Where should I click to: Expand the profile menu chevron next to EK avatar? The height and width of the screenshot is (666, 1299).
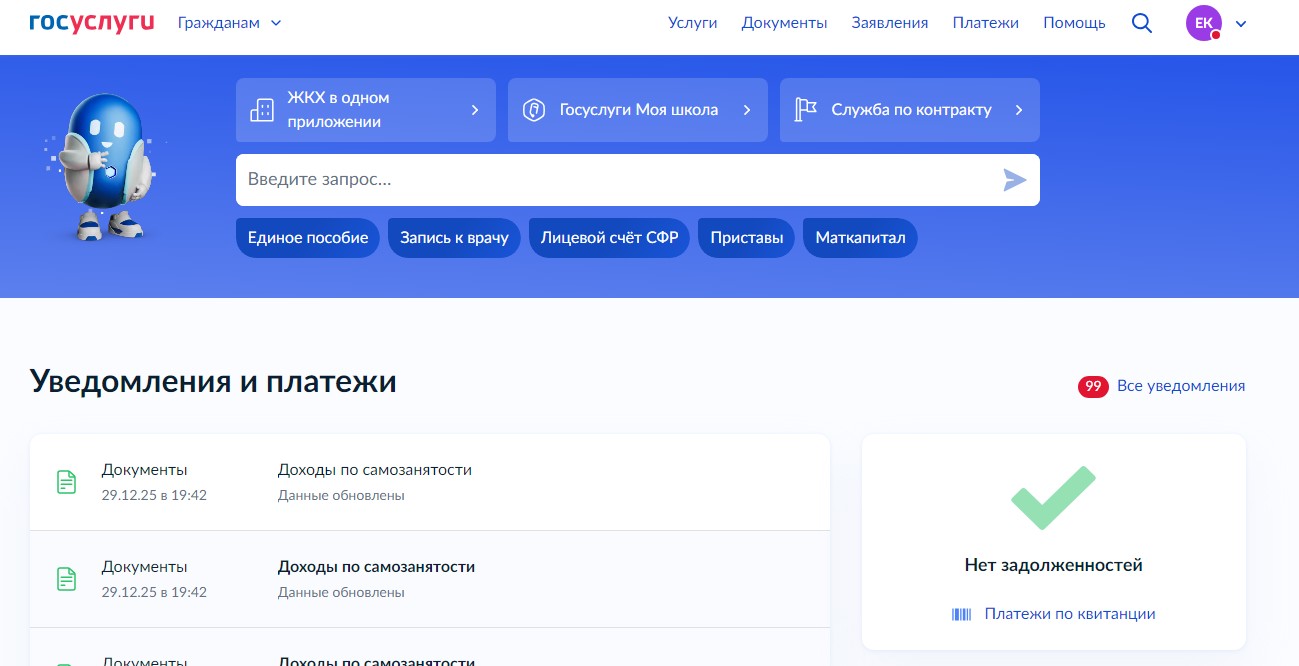pos(1240,22)
